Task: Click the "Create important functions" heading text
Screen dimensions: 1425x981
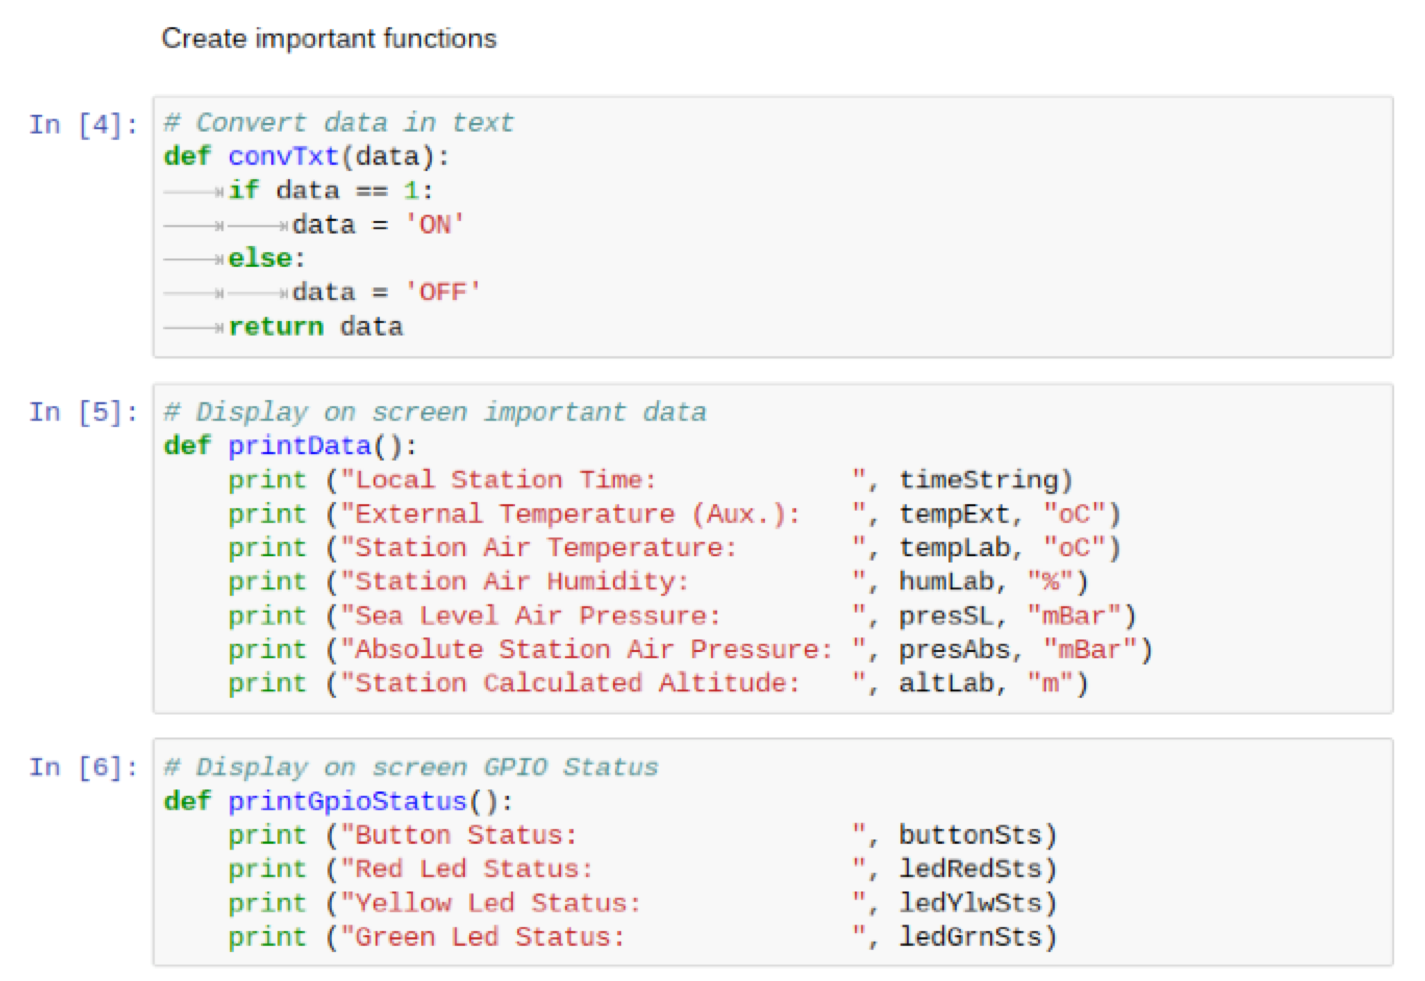Action: click(x=329, y=38)
